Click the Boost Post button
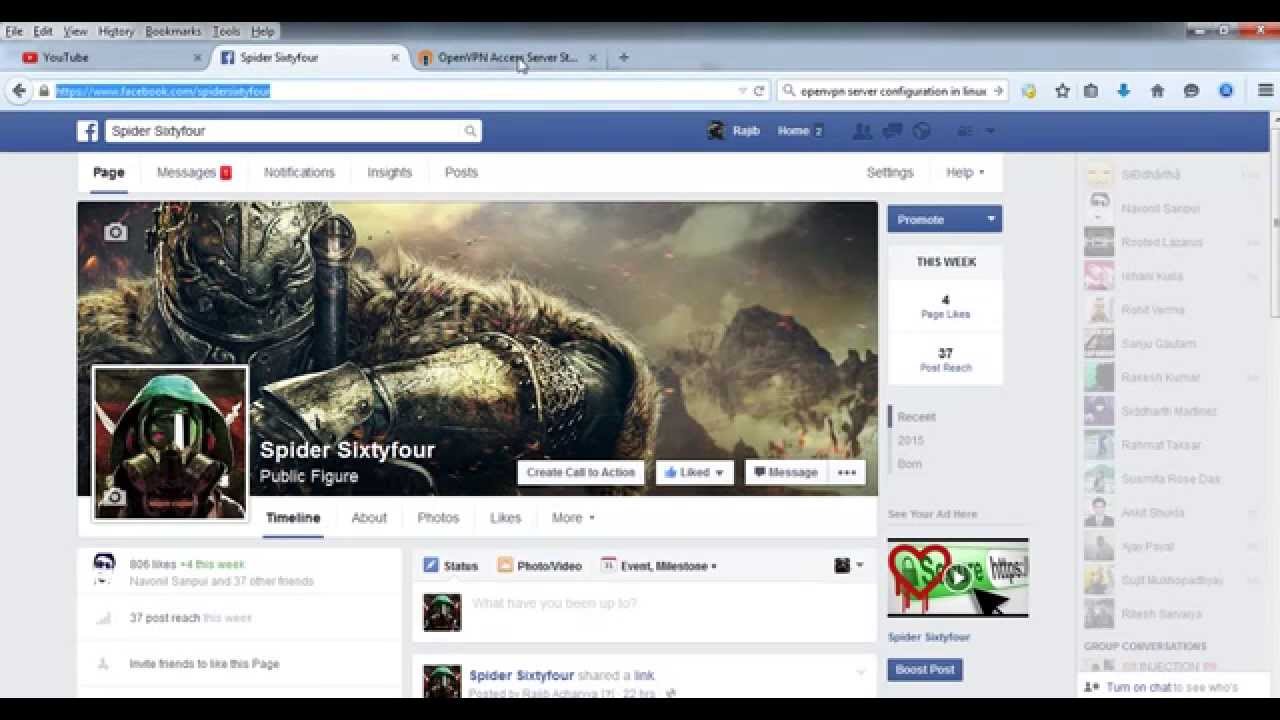Viewport: 1280px width, 720px height. click(925, 670)
